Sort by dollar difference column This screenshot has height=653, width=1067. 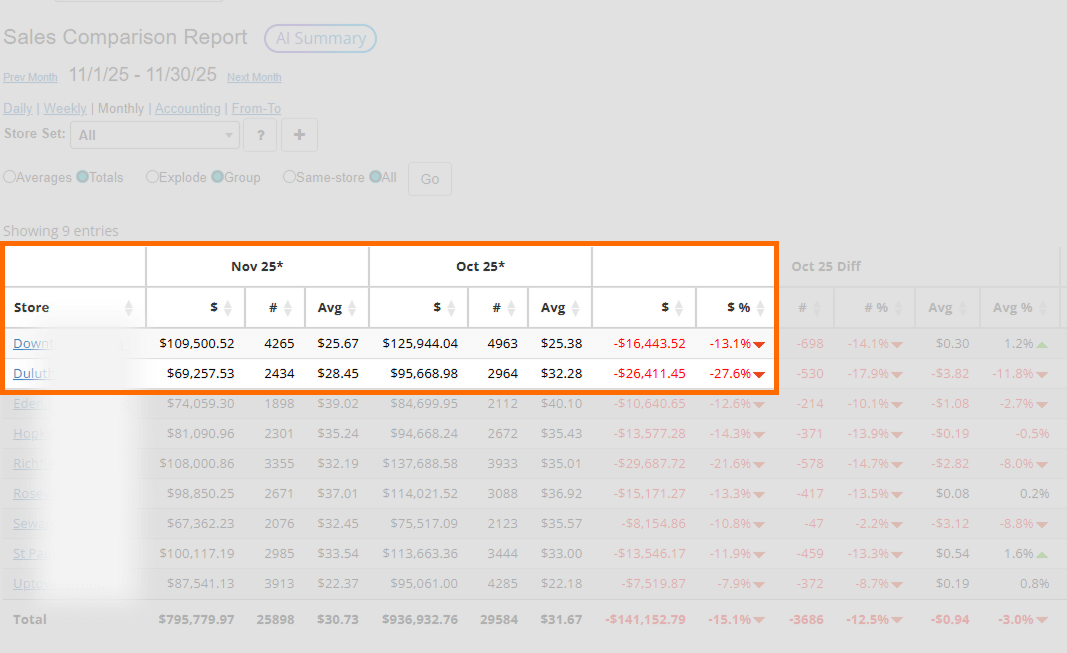[678, 308]
